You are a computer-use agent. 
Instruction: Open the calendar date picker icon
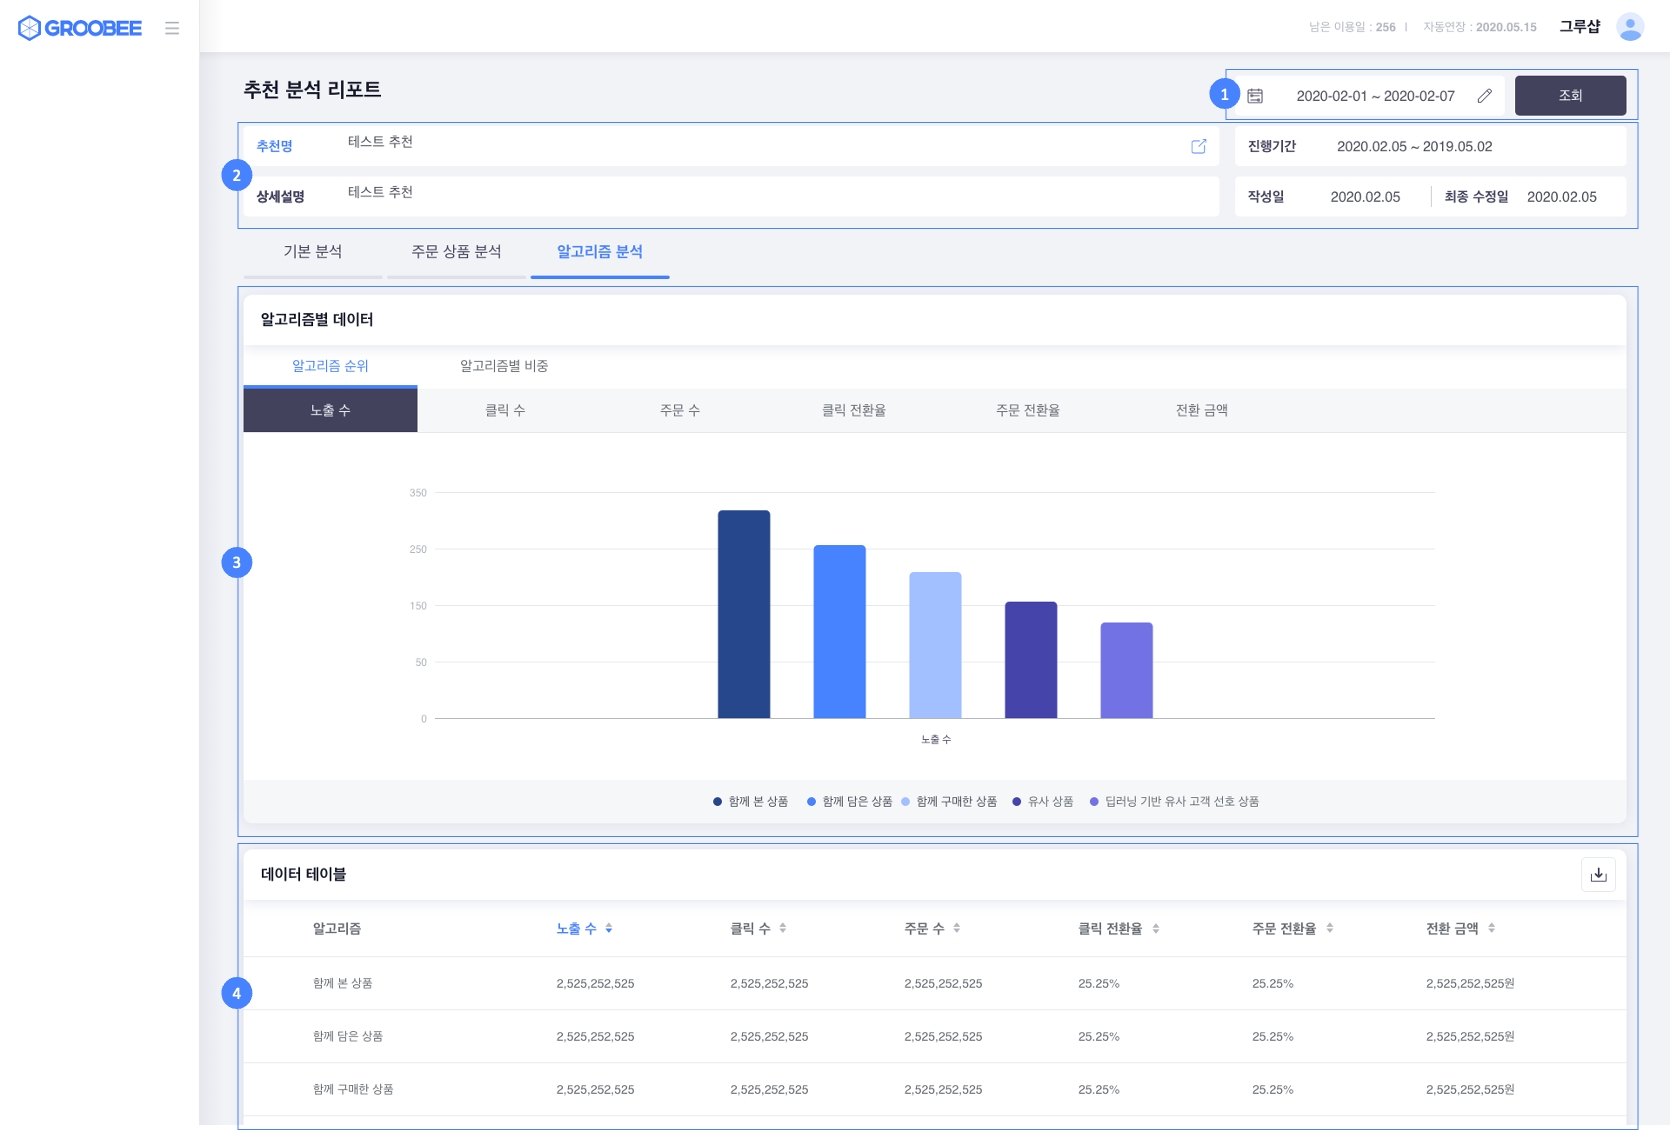[1255, 96]
